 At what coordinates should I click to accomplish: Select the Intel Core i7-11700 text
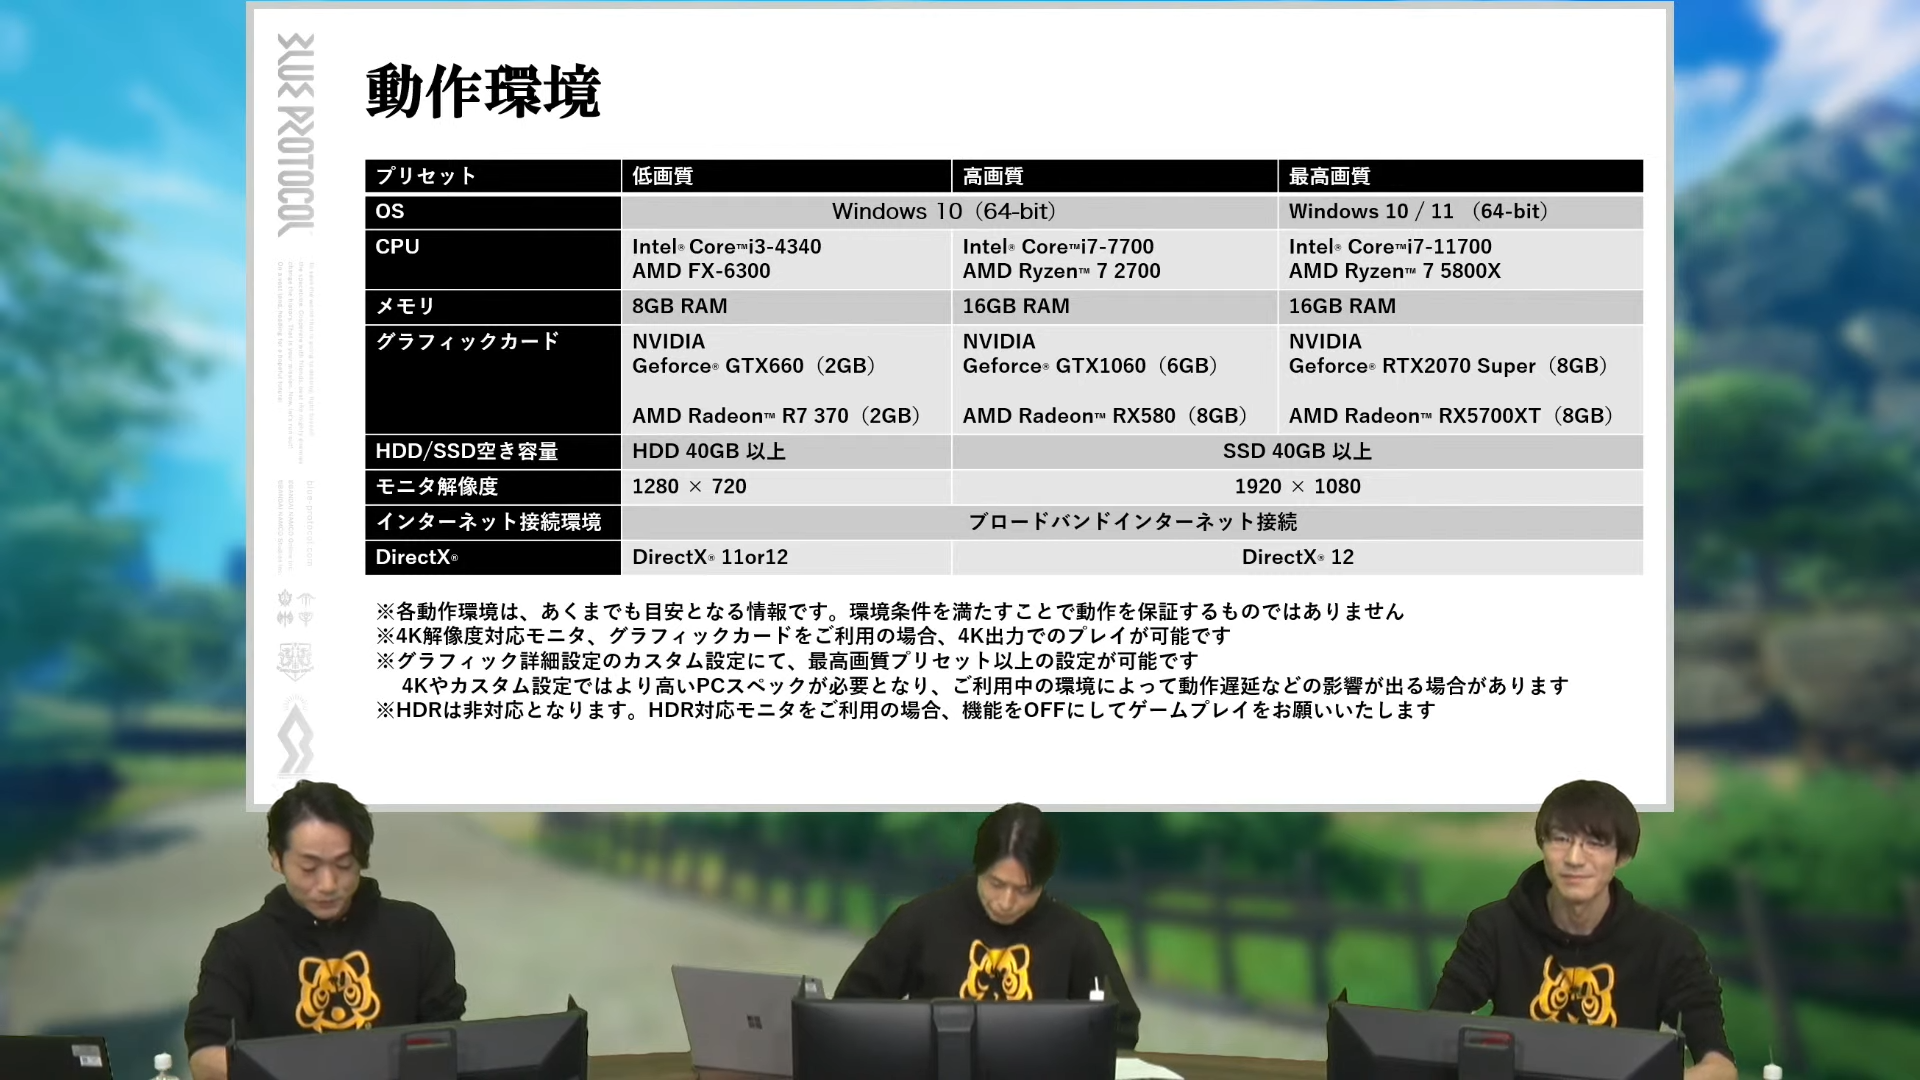point(1390,247)
